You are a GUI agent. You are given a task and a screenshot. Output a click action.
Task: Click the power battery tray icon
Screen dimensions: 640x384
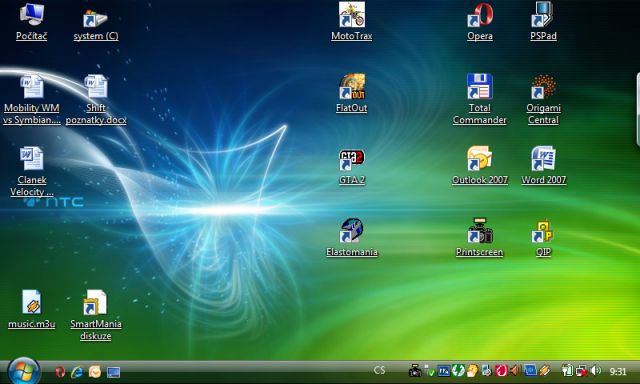(567, 371)
